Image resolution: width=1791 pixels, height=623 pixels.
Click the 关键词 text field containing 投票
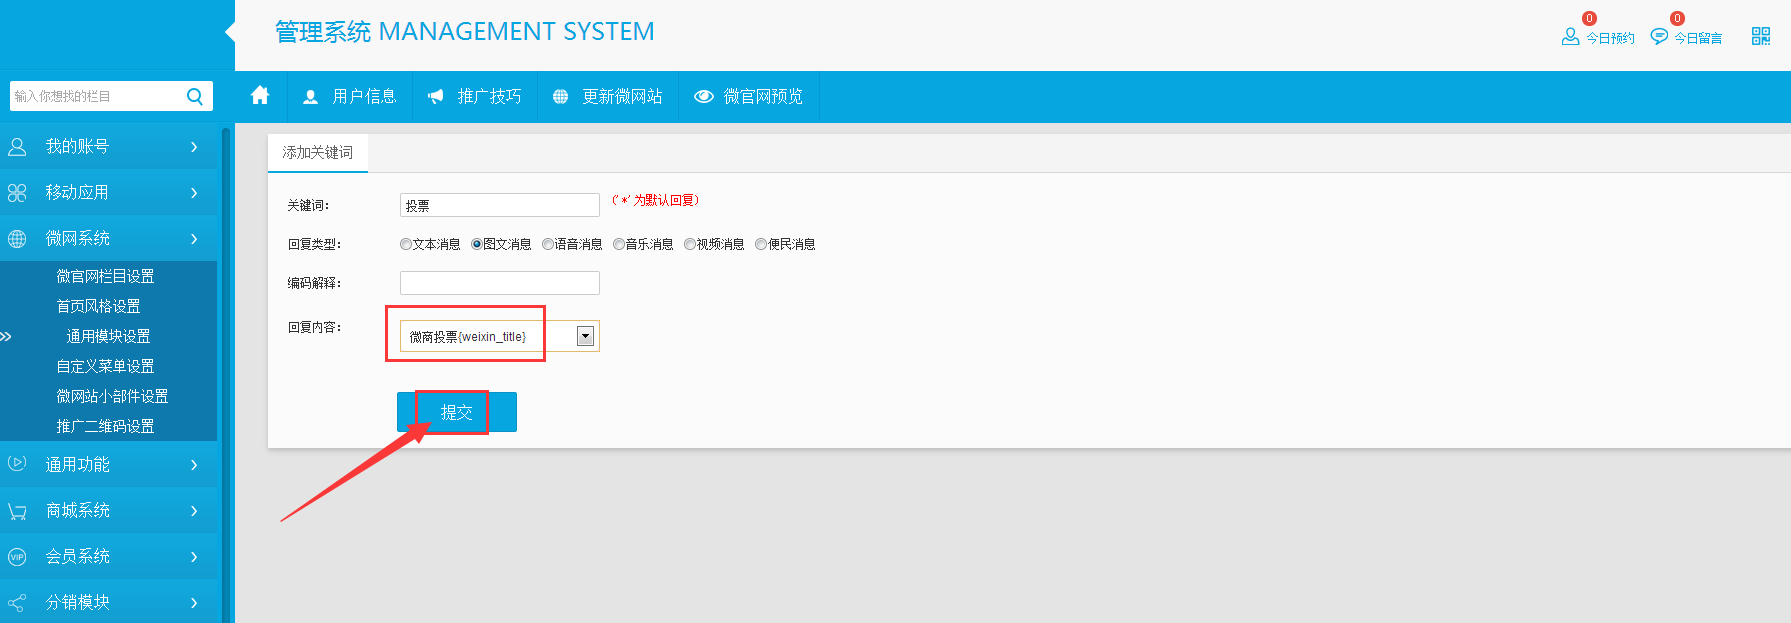point(499,205)
